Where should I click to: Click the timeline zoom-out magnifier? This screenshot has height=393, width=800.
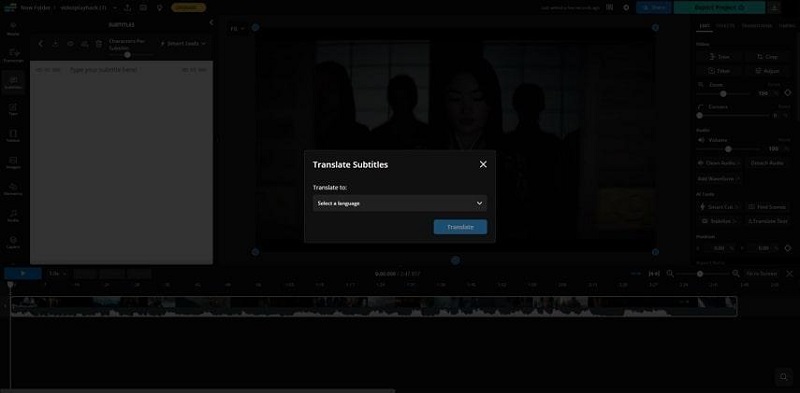point(670,274)
